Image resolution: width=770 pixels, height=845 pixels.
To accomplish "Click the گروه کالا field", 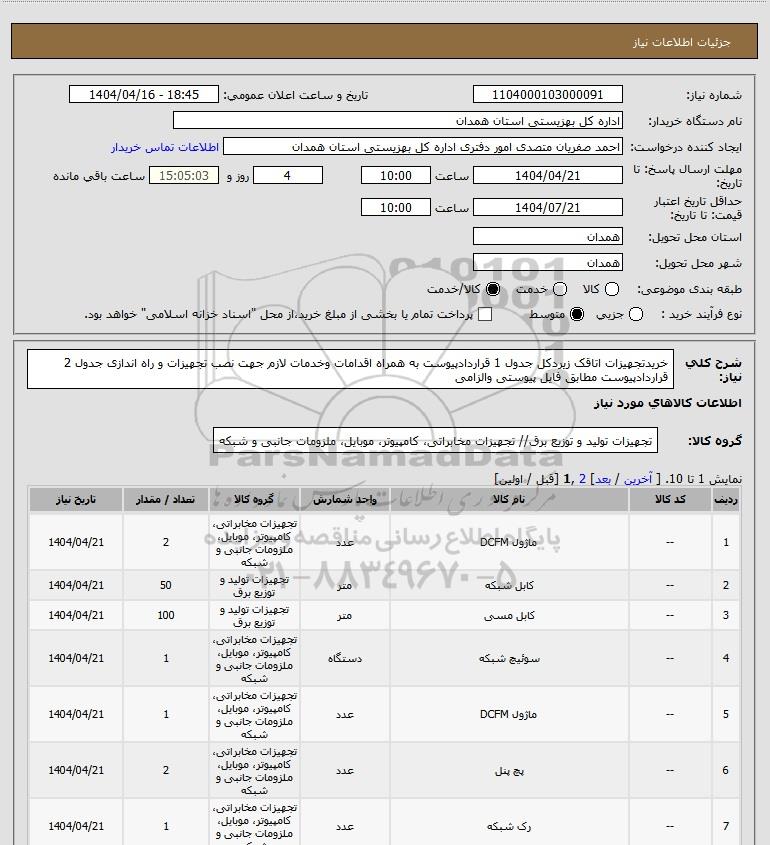I will point(435,440).
